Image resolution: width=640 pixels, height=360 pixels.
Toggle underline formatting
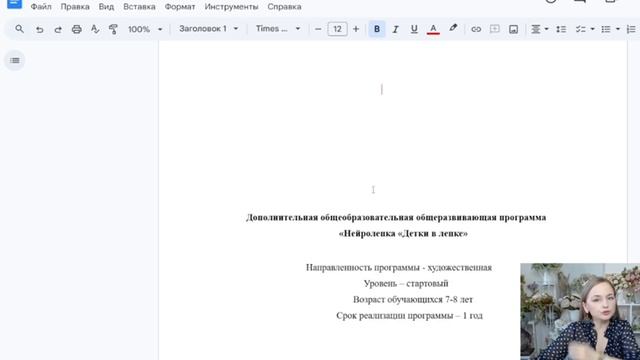pos(414,29)
